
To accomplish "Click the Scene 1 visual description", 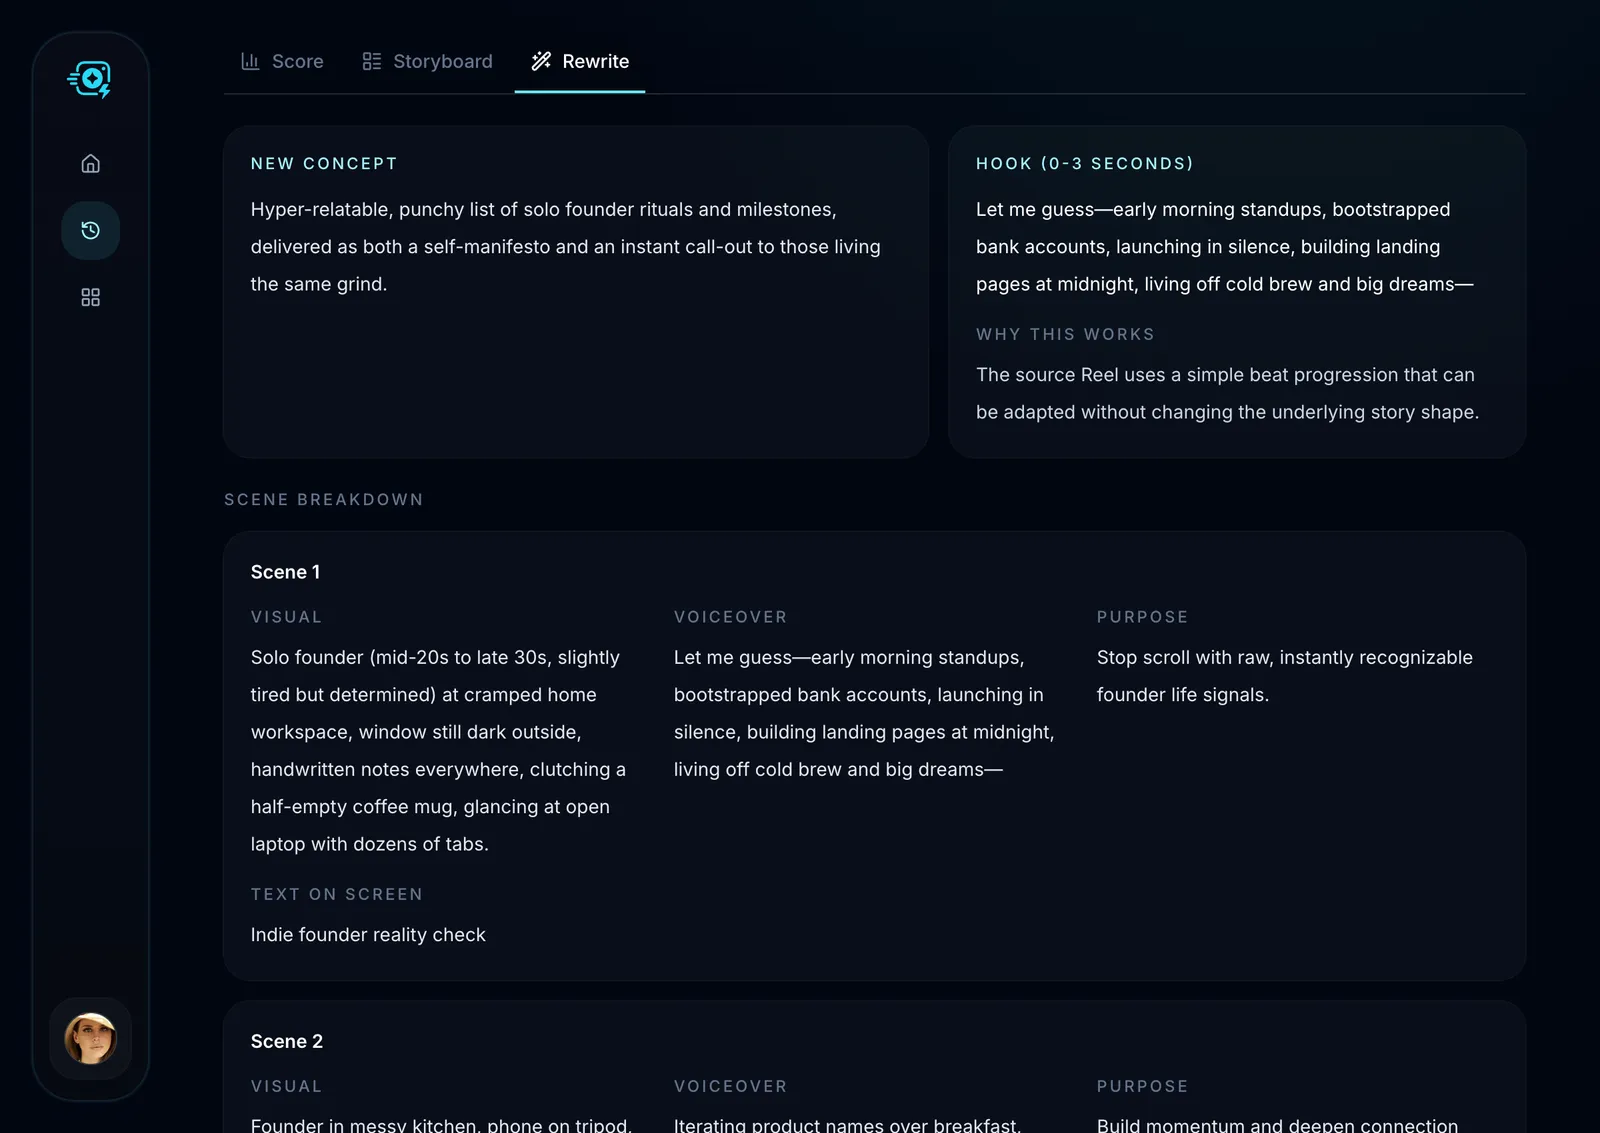I will tap(438, 750).
